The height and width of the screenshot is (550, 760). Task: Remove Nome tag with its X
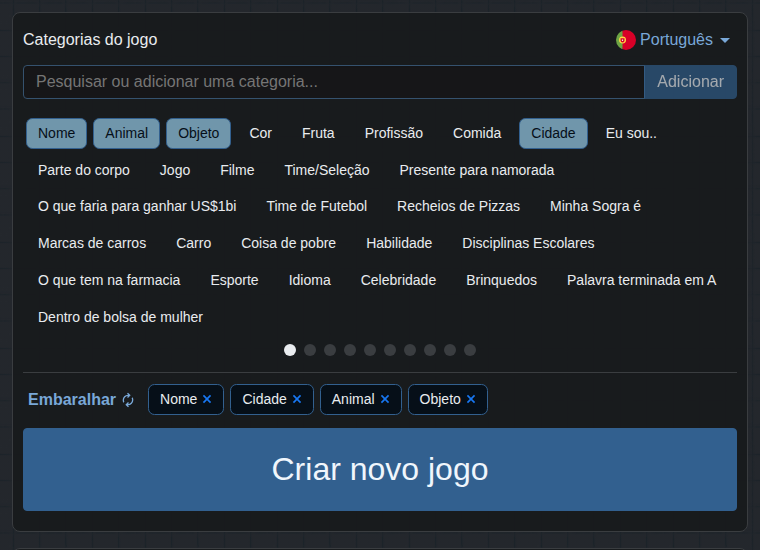(207, 399)
